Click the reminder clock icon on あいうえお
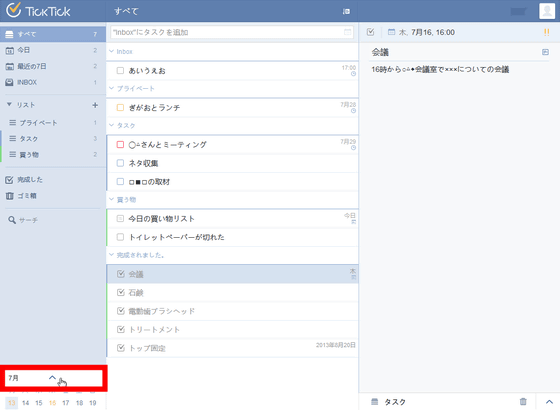560x410 pixels. [x=353, y=74]
